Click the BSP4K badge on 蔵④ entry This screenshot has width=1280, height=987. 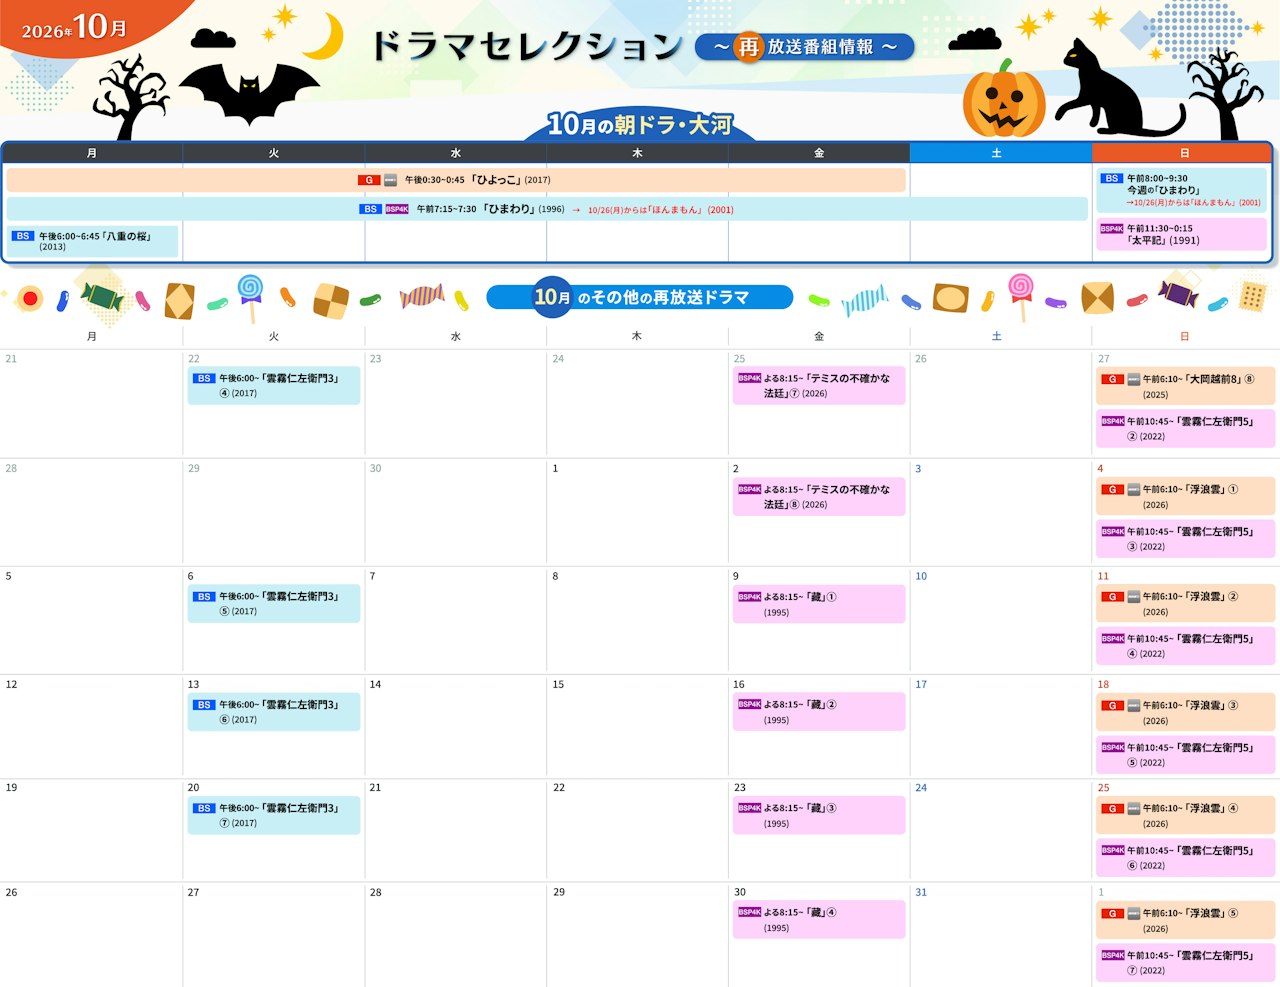749,912
